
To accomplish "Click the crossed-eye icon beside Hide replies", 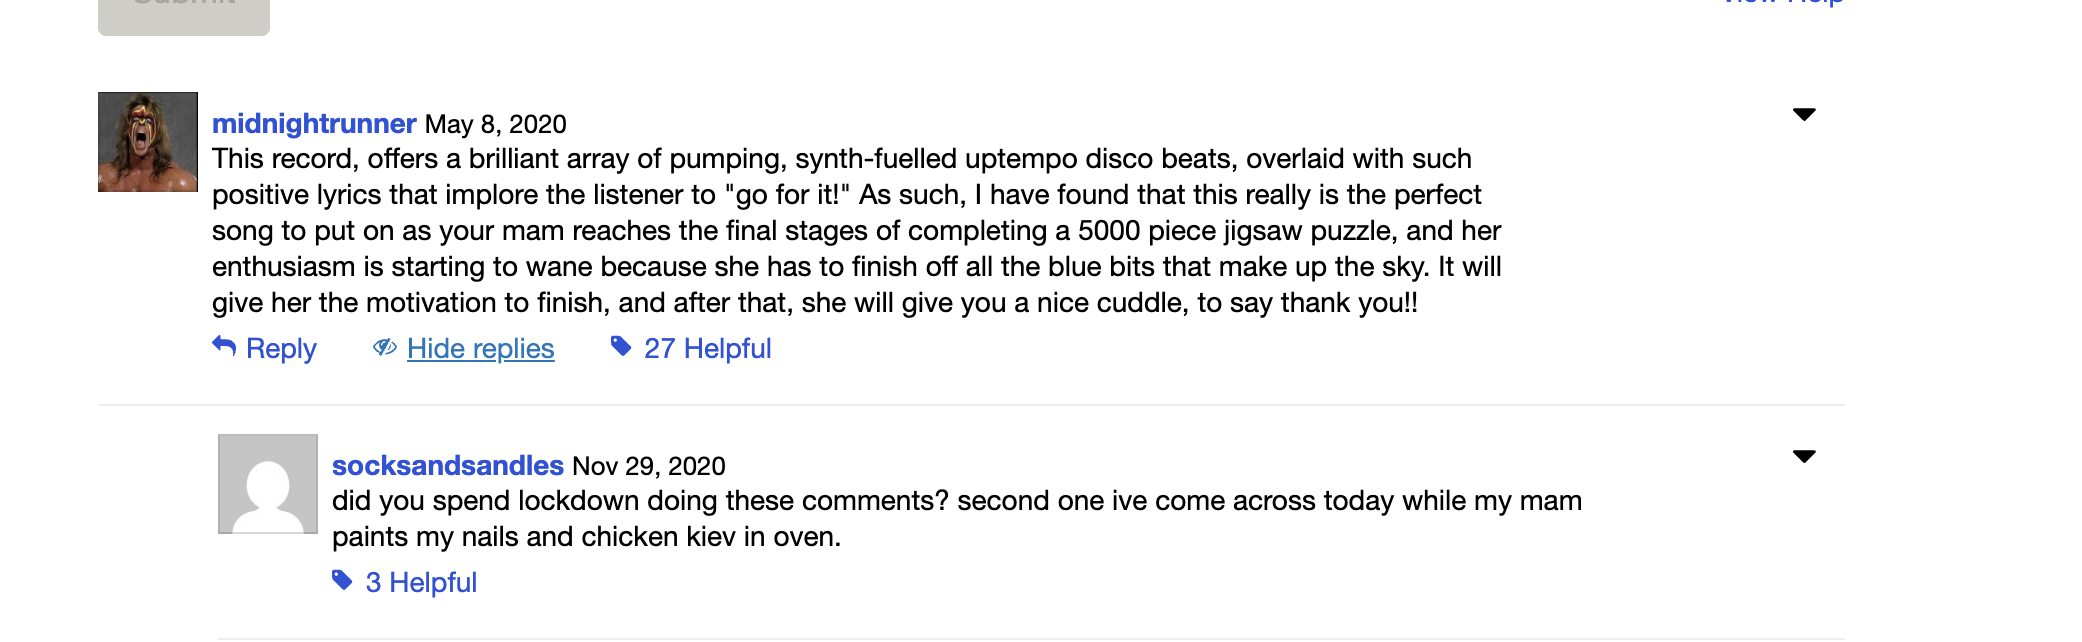I will (x=385, y=347).
